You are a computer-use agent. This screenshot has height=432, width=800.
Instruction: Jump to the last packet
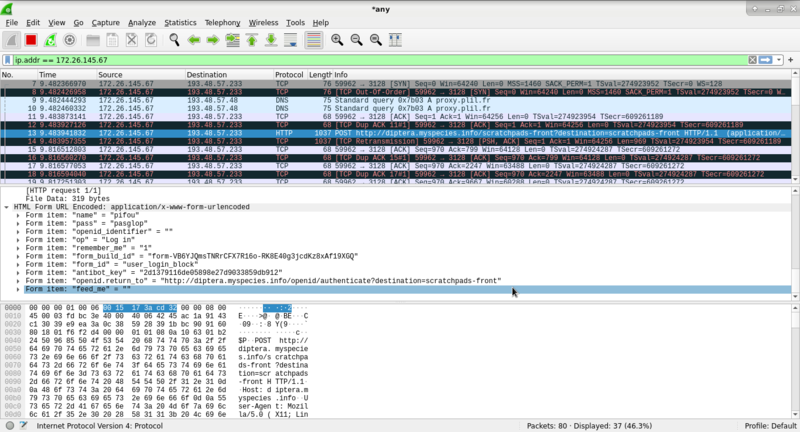click(270, 40)
